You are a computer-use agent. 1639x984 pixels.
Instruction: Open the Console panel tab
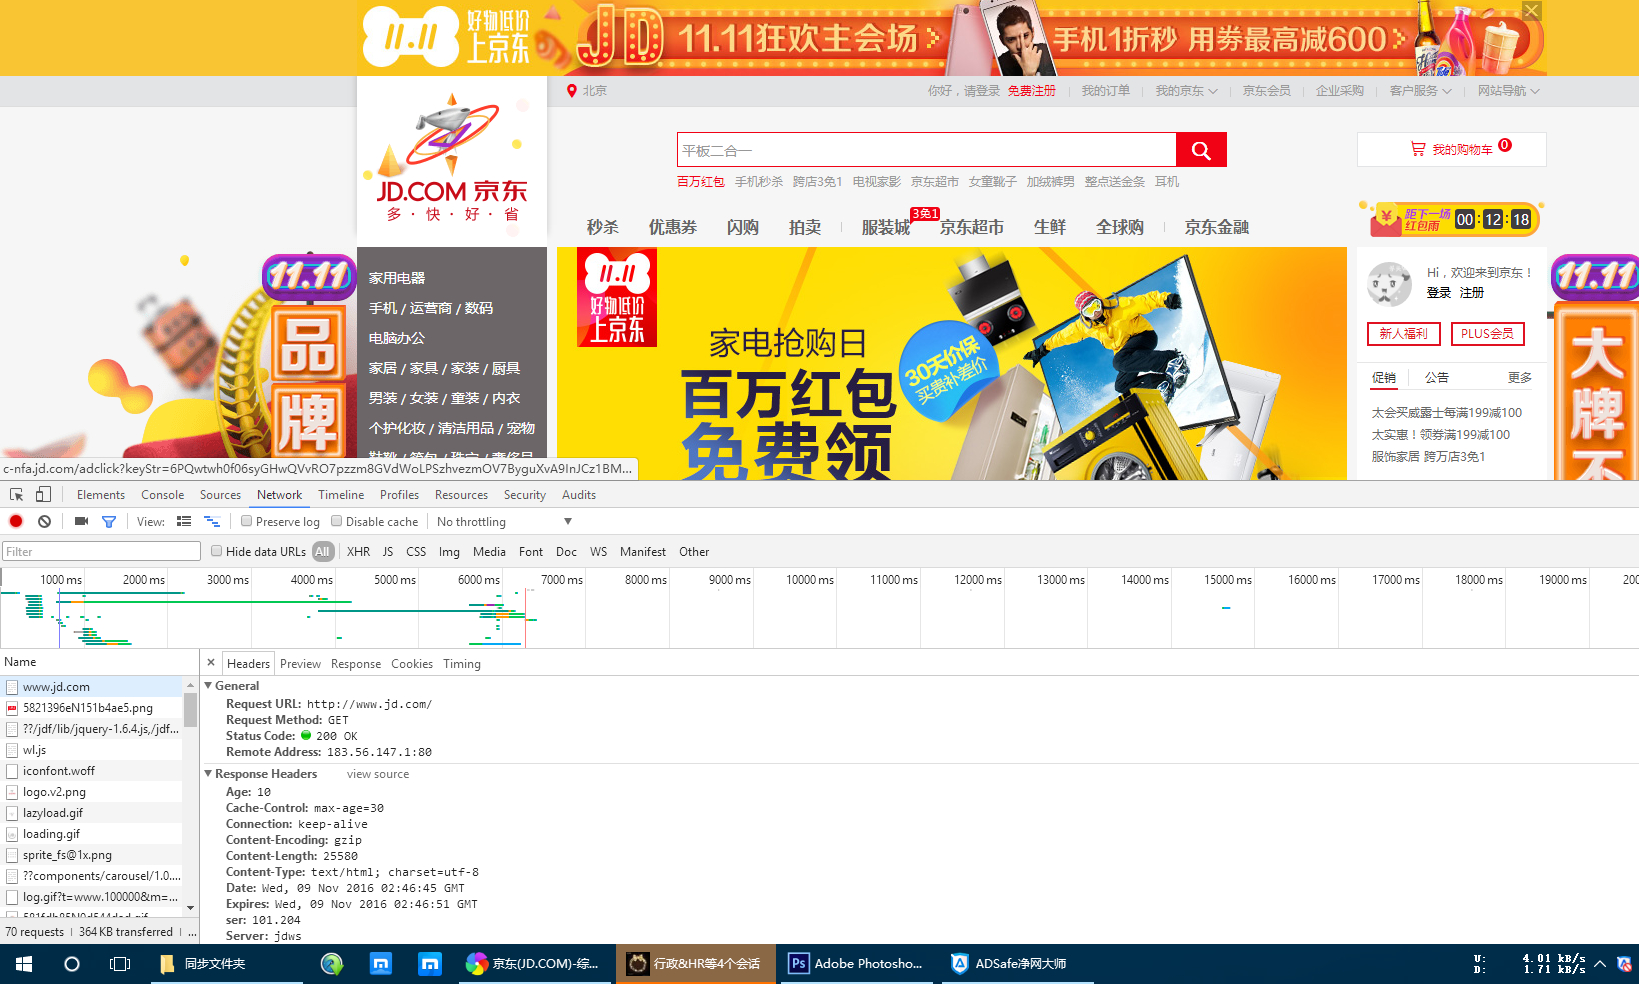click(163, 494)
